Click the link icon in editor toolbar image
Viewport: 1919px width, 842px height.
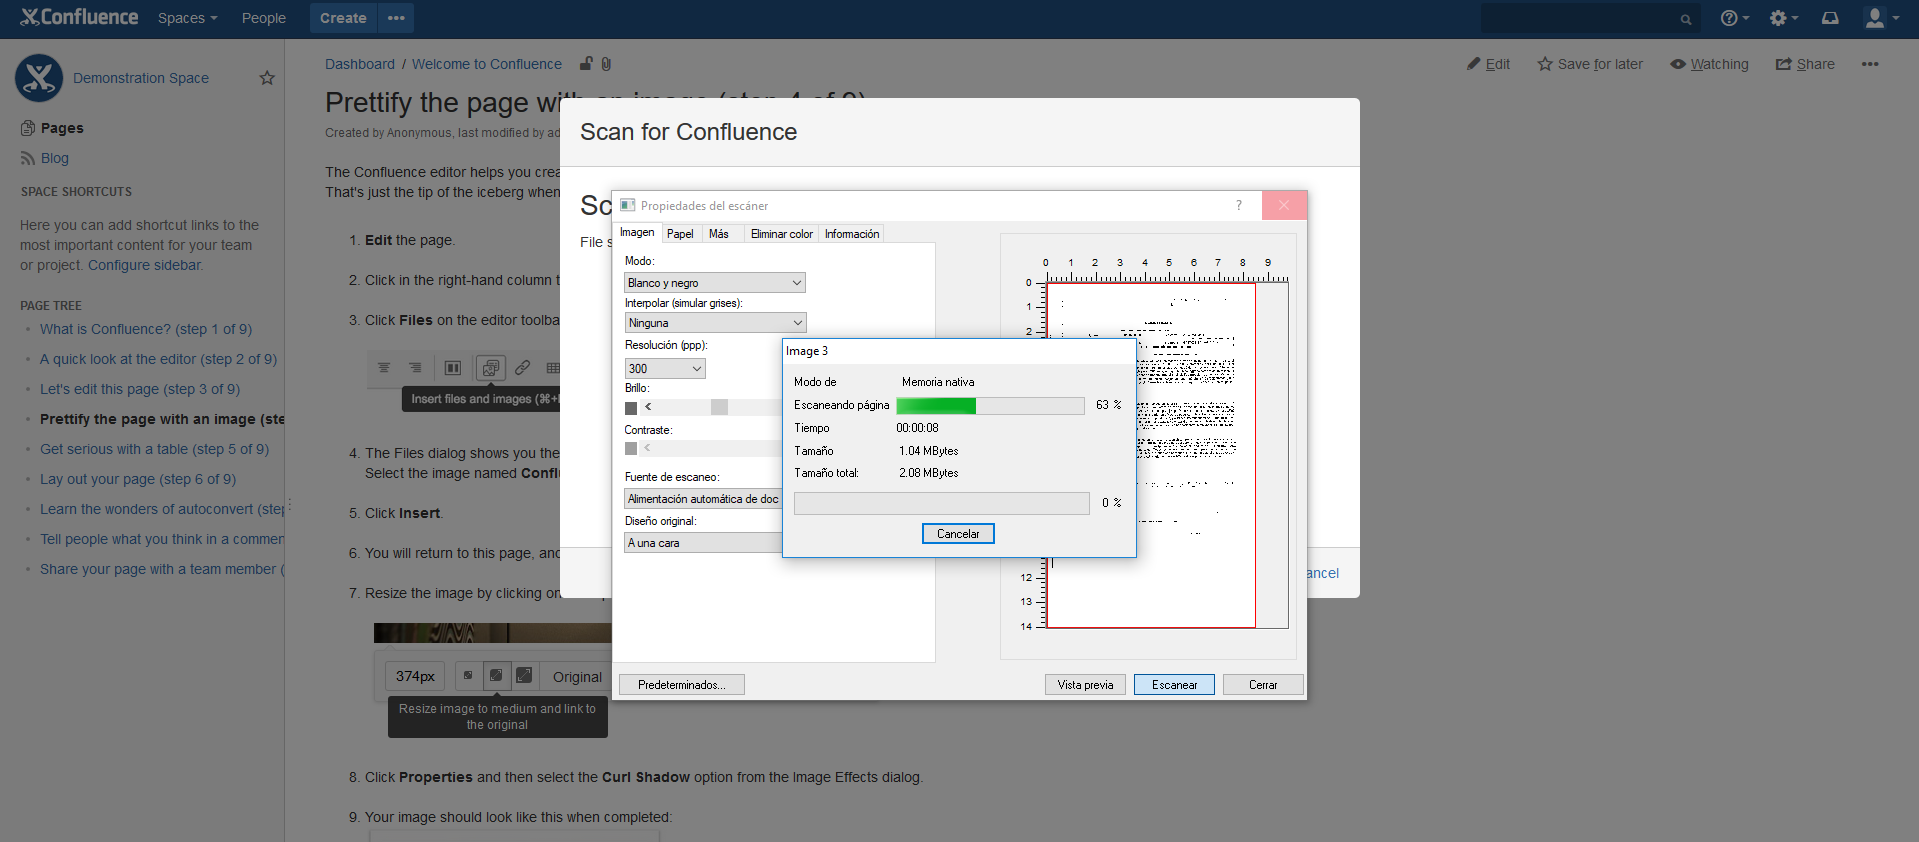pyautogui.click(x=522, y=368)
